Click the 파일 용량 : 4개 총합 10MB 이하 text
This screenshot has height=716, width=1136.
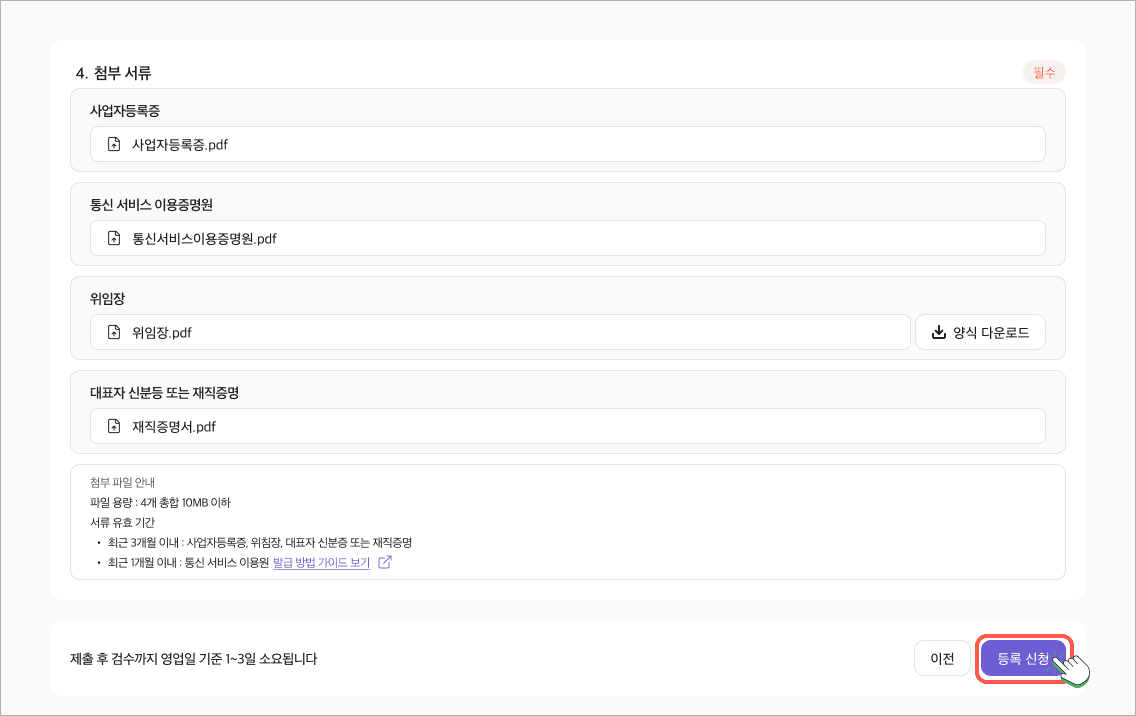tap(160, 502)
